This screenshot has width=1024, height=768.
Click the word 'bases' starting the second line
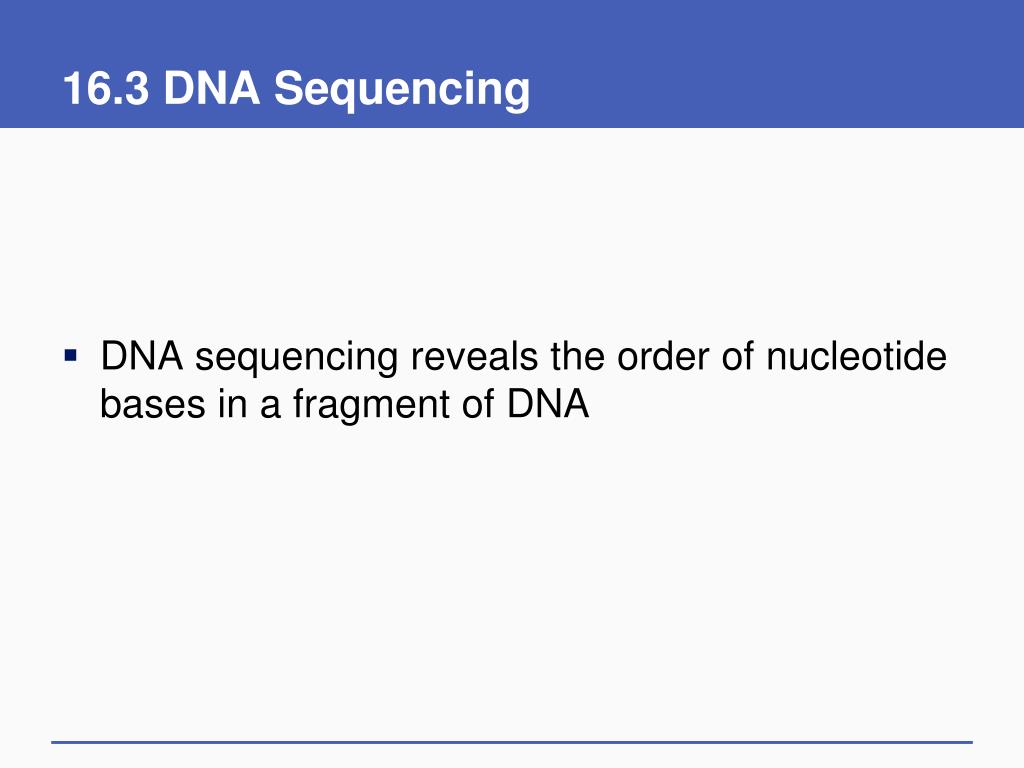tap(153, 404)
